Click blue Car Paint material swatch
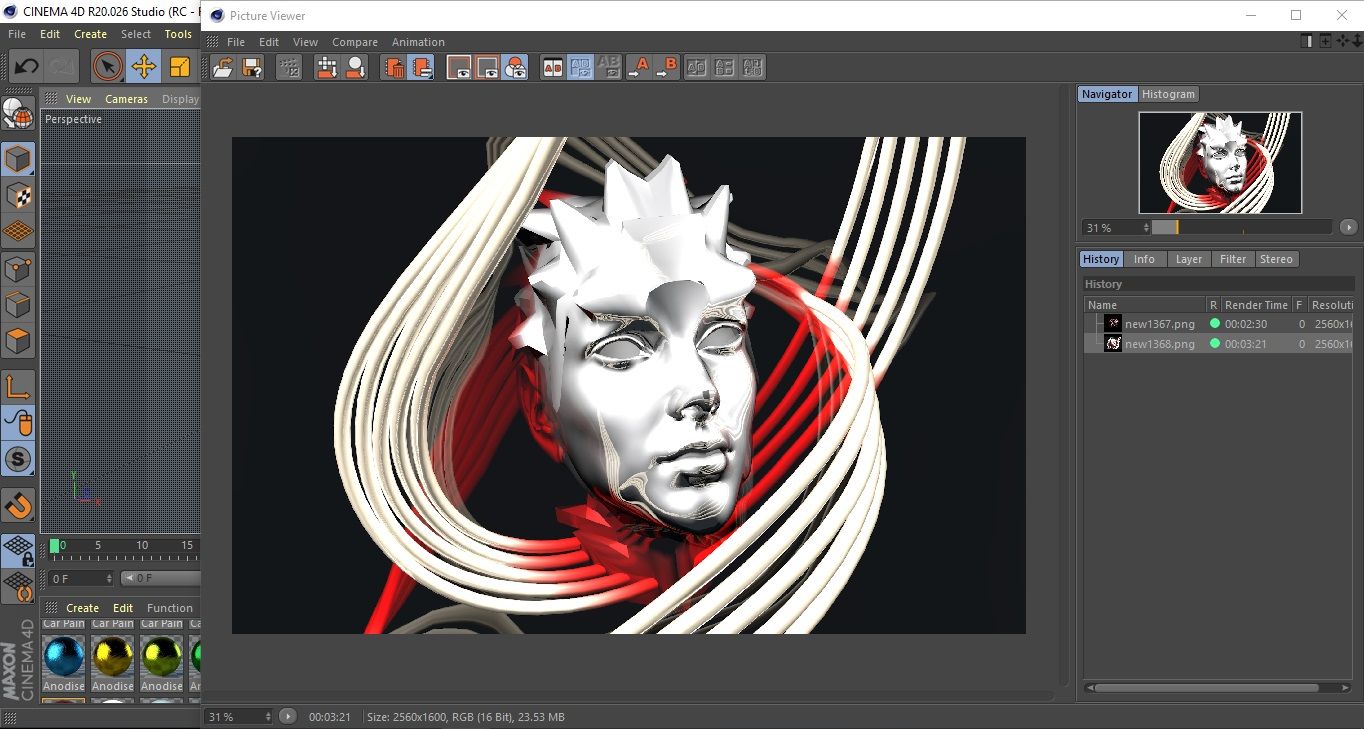 pos(64,656)
